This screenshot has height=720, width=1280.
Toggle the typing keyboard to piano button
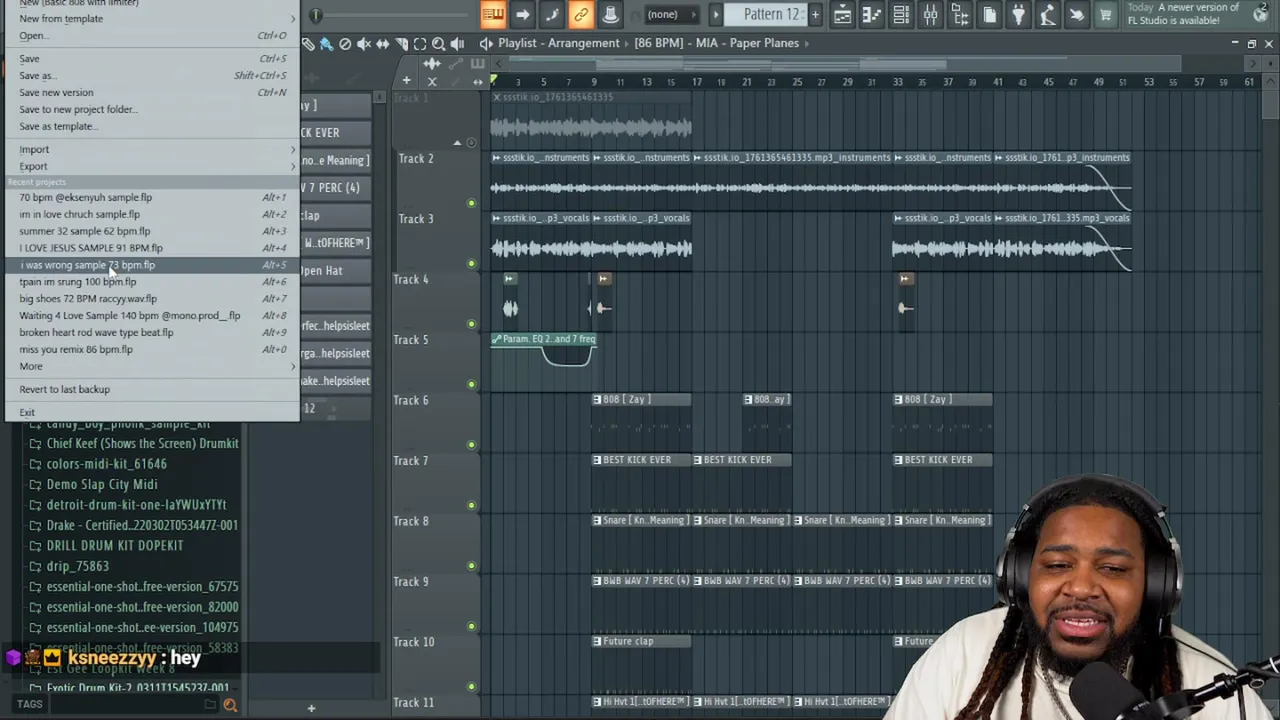[492, 14]
